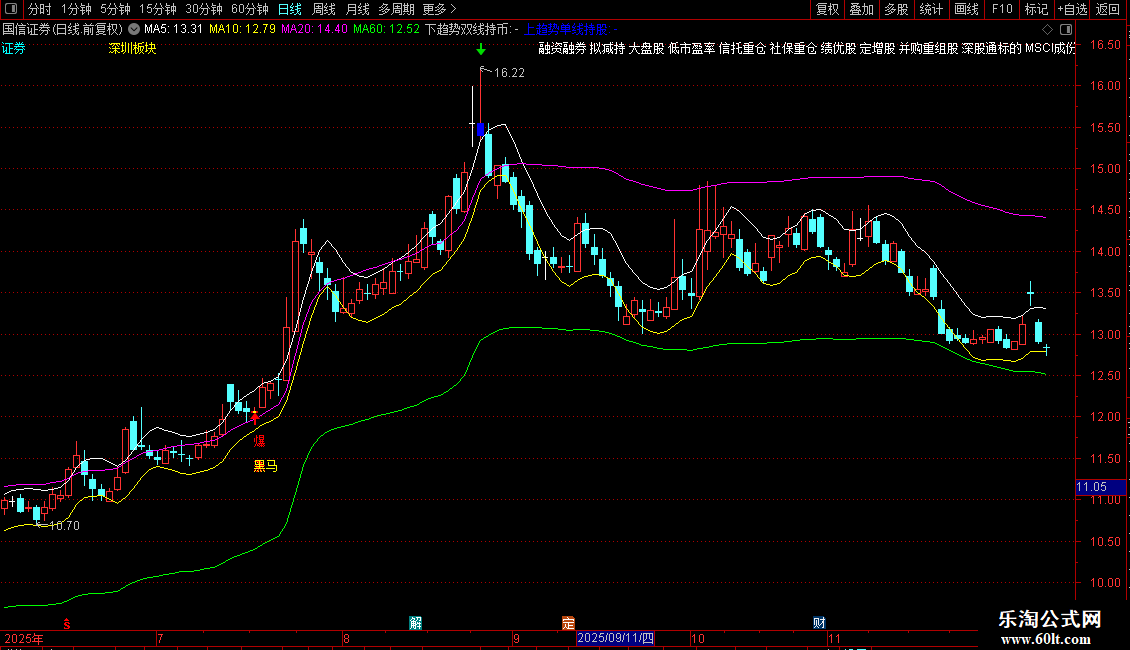The image size is (1130, 650).
Task: Click the red 爆 signal marker
Action: (x=258, y=440)
